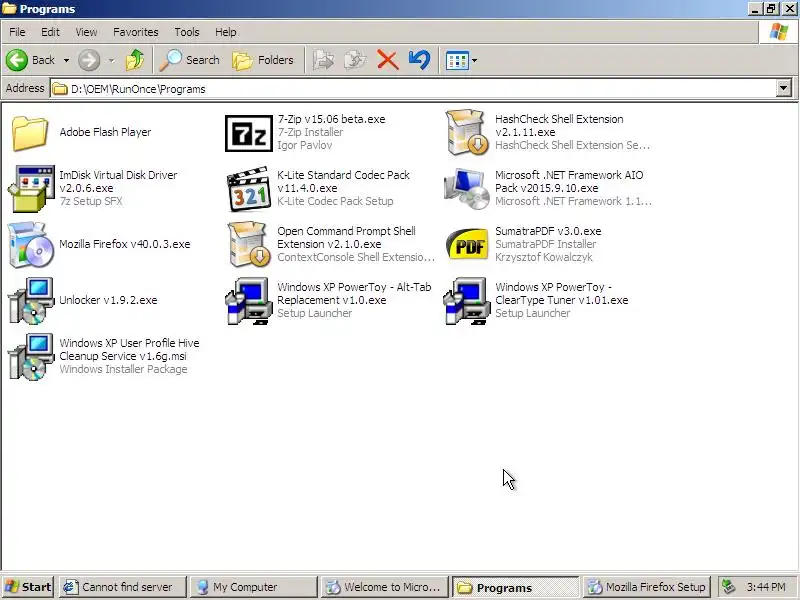Open the Favorites menu
Screen dimensions: 800x600
pyautogui.click(x=136, y=32)
